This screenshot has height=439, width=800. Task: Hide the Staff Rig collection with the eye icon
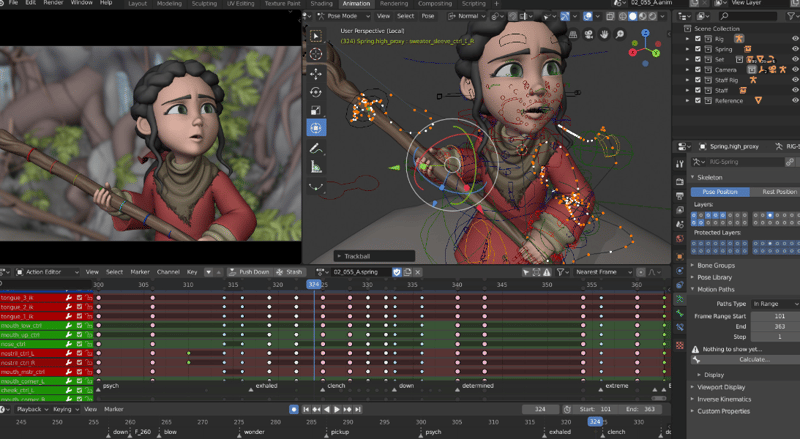tap(795, 80)
